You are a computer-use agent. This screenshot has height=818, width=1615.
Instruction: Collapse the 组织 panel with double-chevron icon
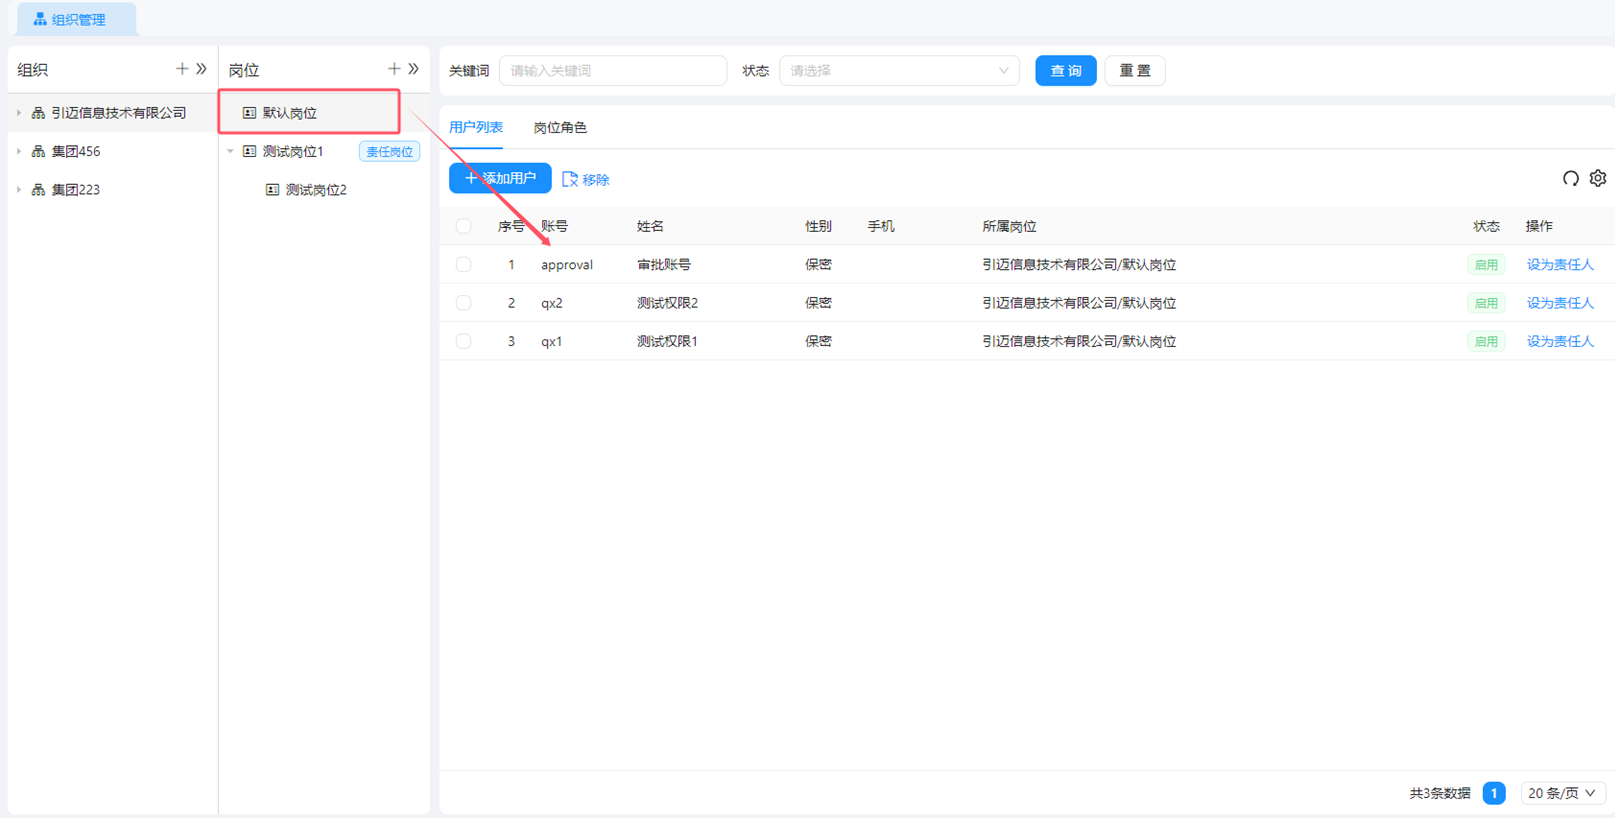click(x=202, y=69)
